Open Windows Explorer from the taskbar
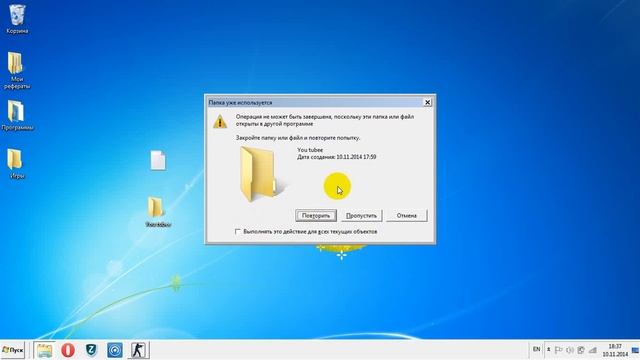Viewport: 640px width, 360px height. (x=44, y=350)
